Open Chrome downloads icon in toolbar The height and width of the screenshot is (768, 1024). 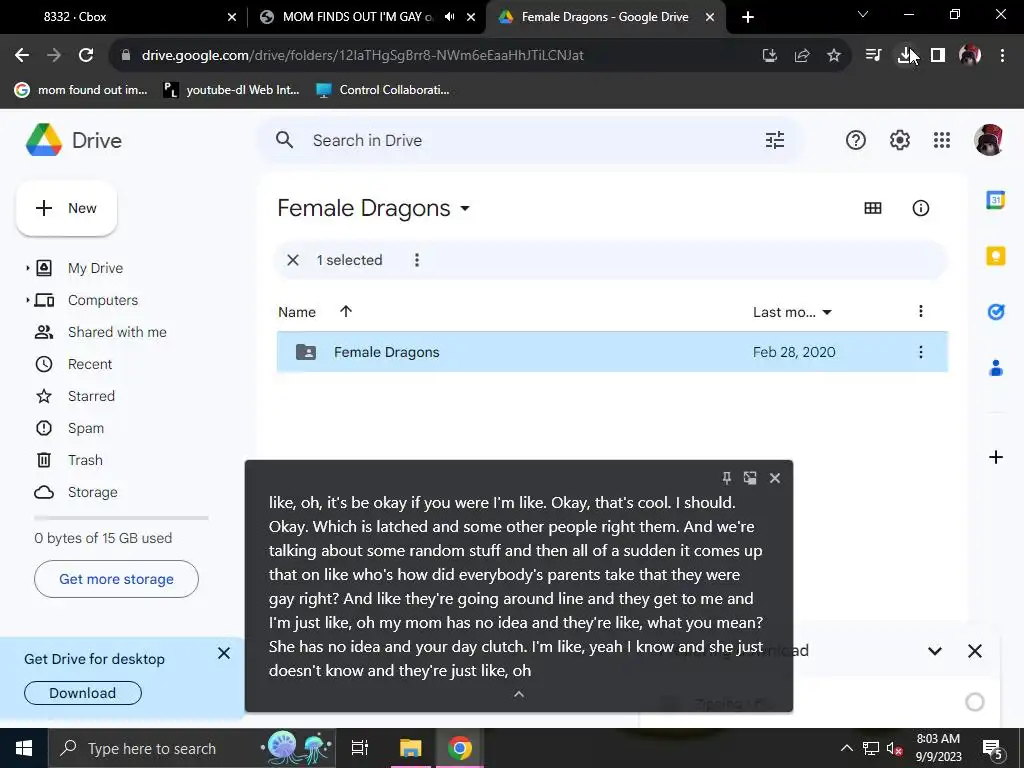click(x=904, y=56)
